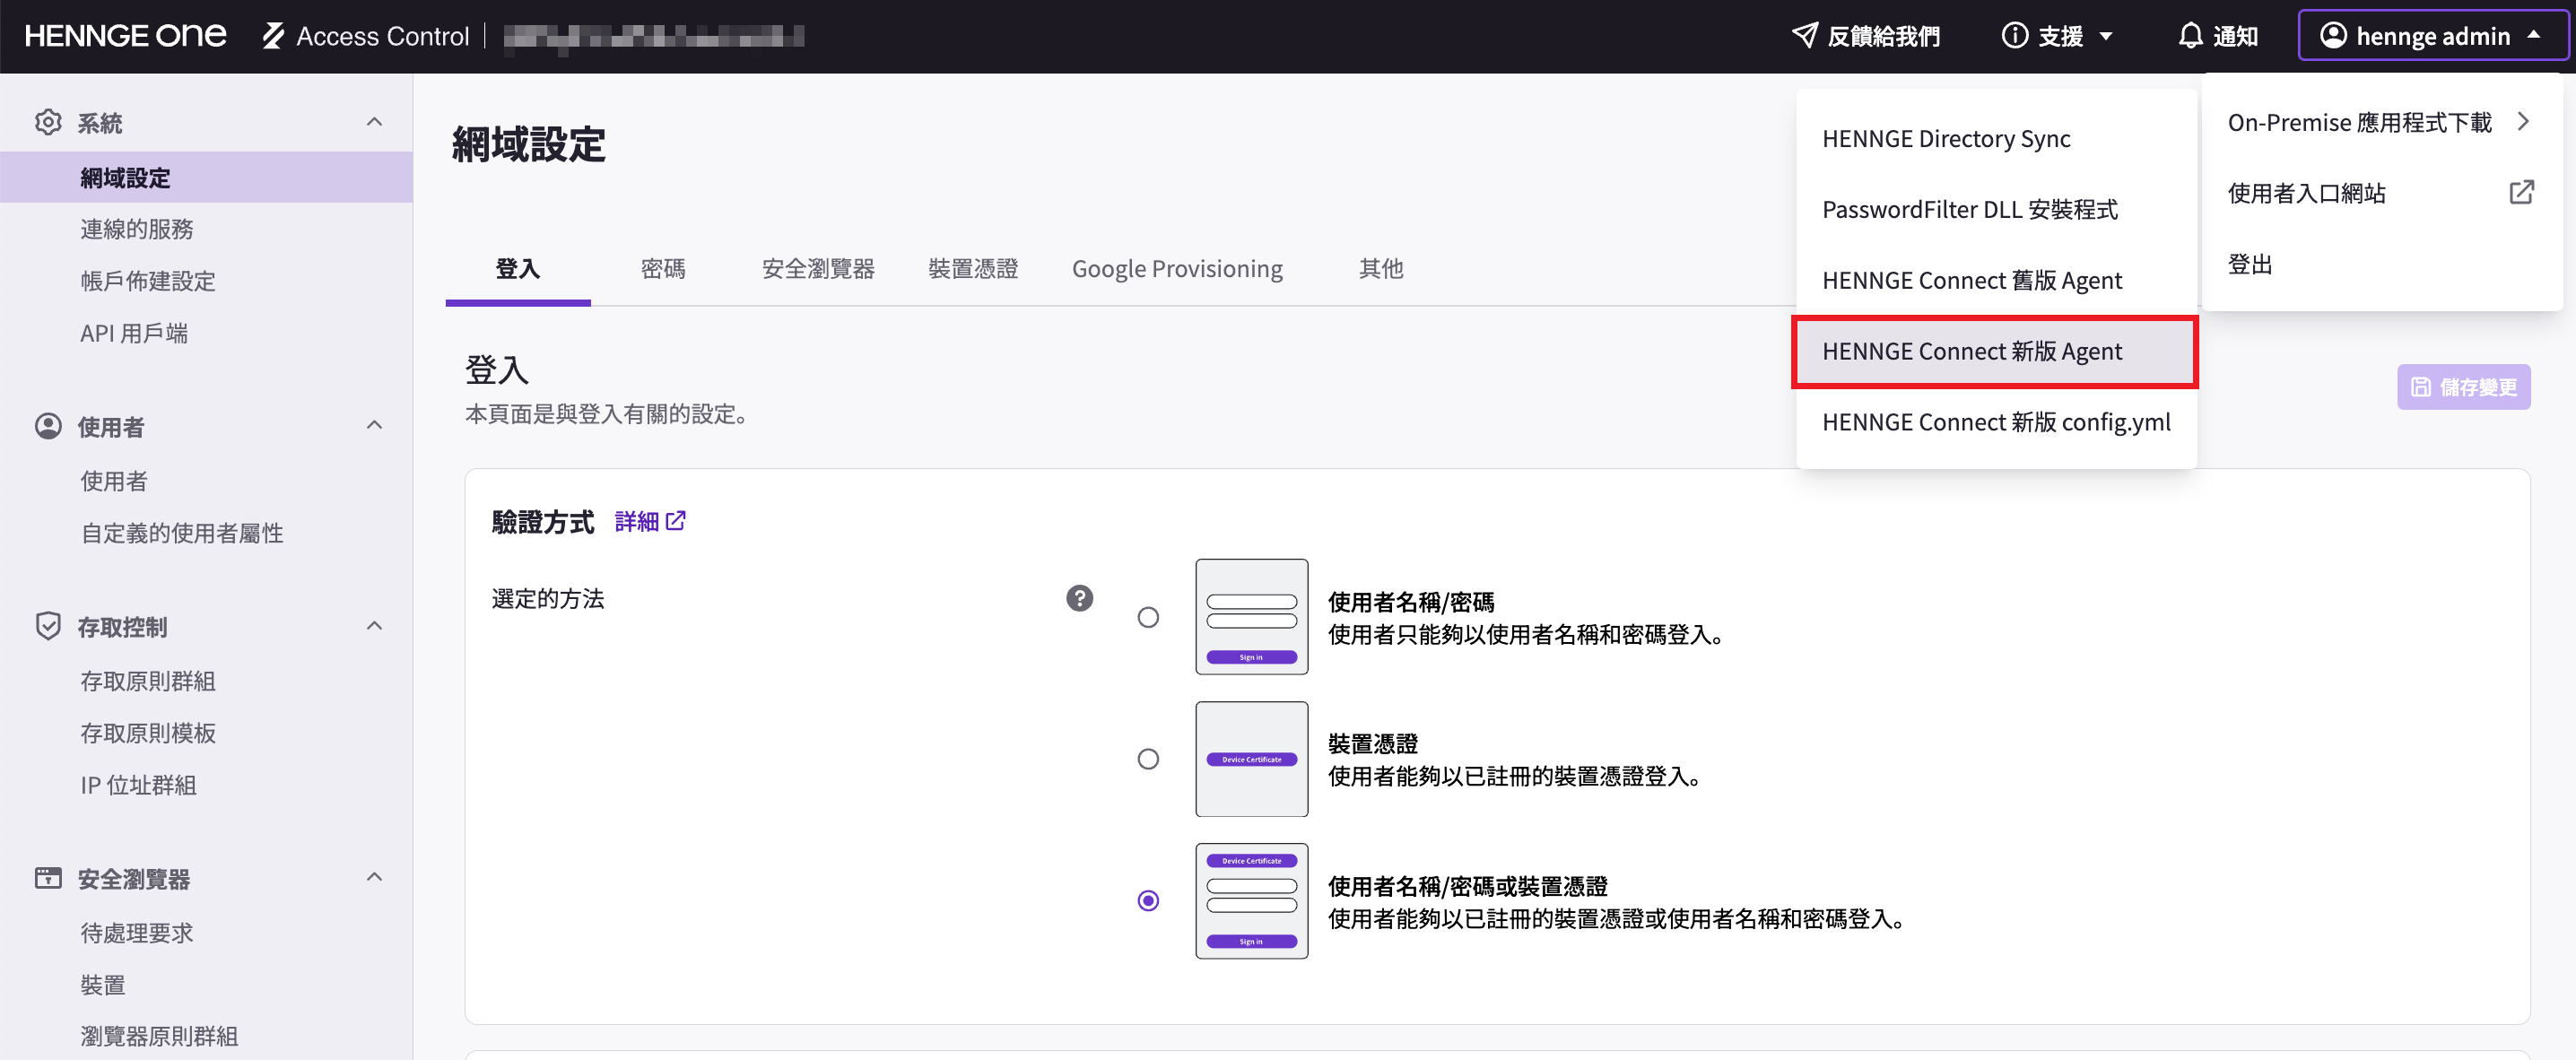This screenshot has height=1060, width=2576.
Task: Collapse the 系統 sidebar section chevron
Action: [374, 122]
